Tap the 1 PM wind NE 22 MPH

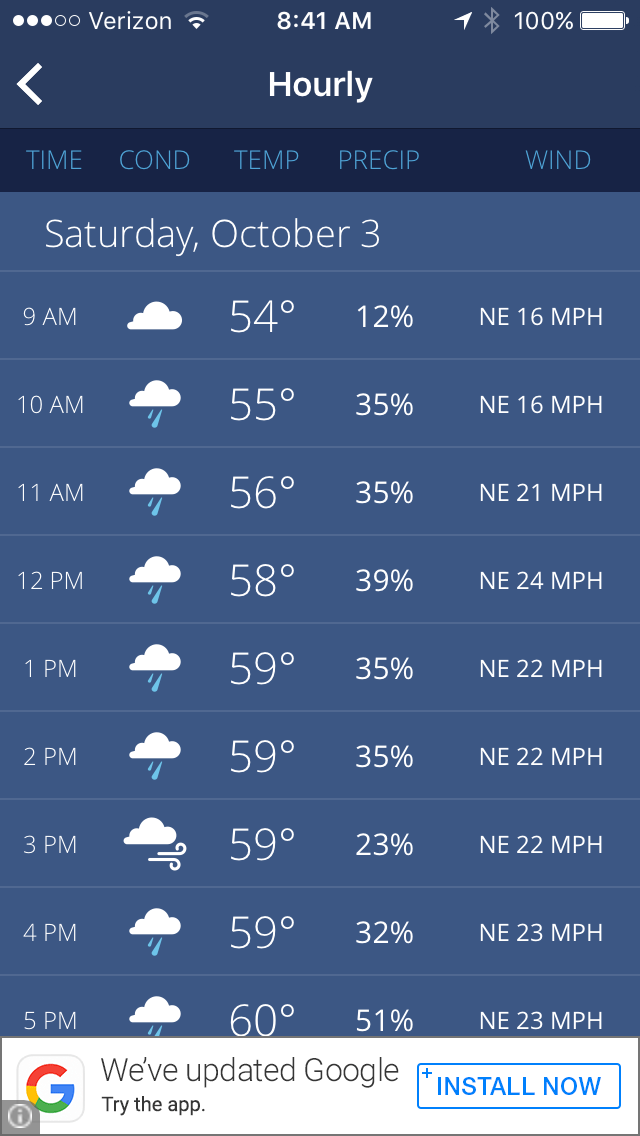pyautogui.click(x=541, y=668)
